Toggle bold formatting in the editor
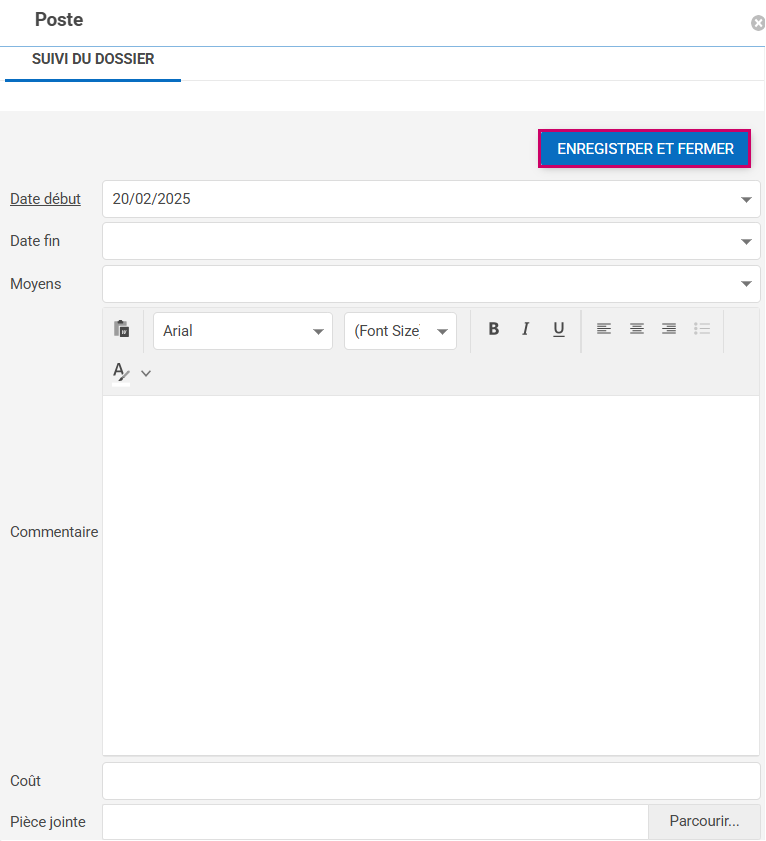The width and height of the screenshot is (766, 841). pos(493,329)
